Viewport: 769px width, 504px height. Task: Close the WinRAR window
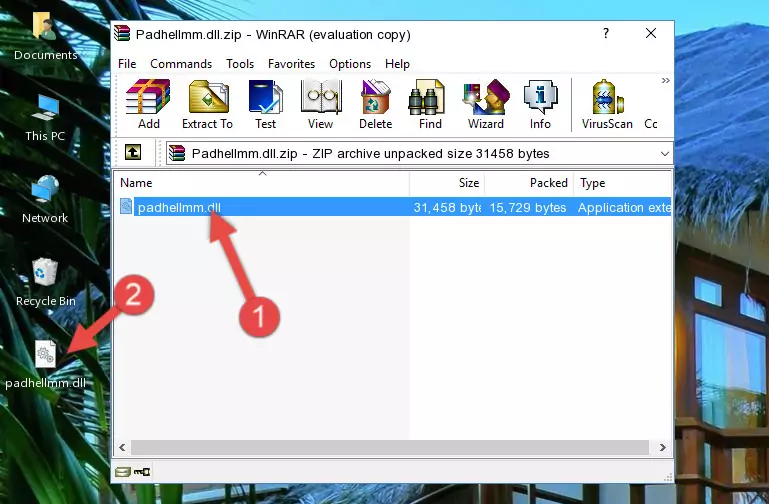[x=651, y=33]
